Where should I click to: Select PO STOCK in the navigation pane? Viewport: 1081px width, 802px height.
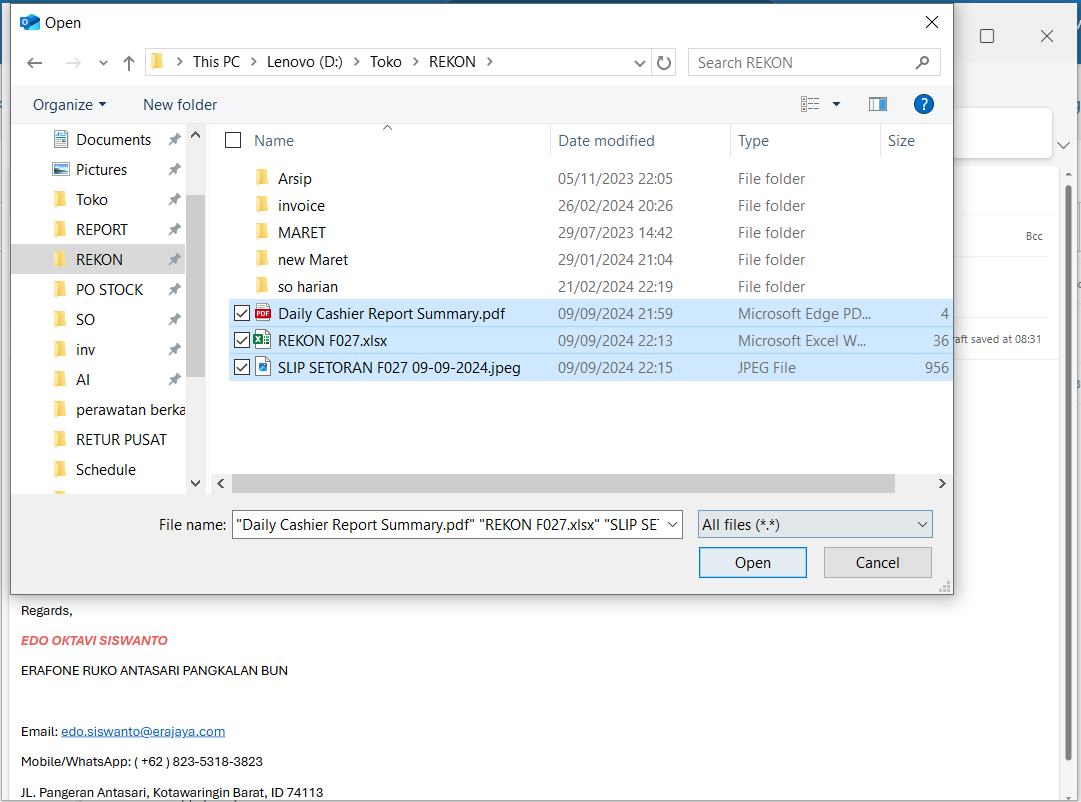click(109, 289)
